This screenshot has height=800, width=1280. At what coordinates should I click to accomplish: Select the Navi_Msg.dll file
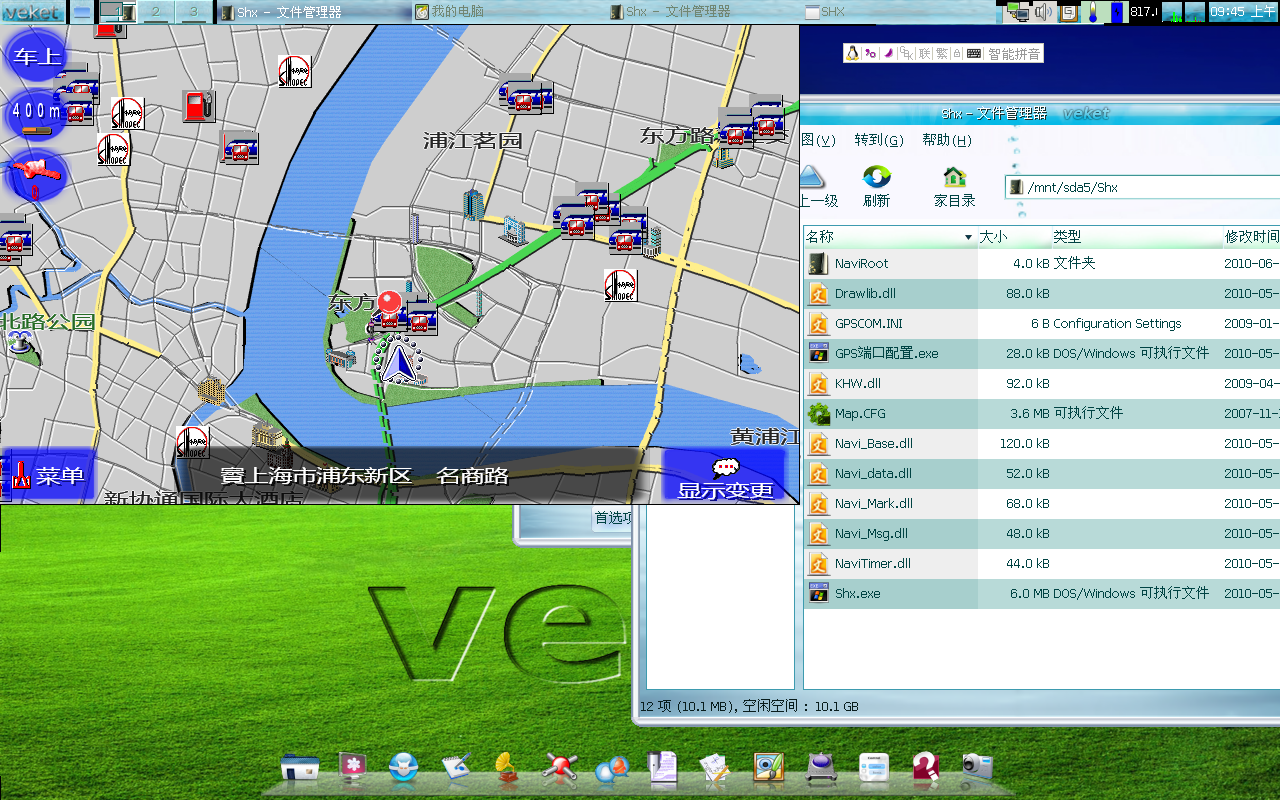click(871, 534)
